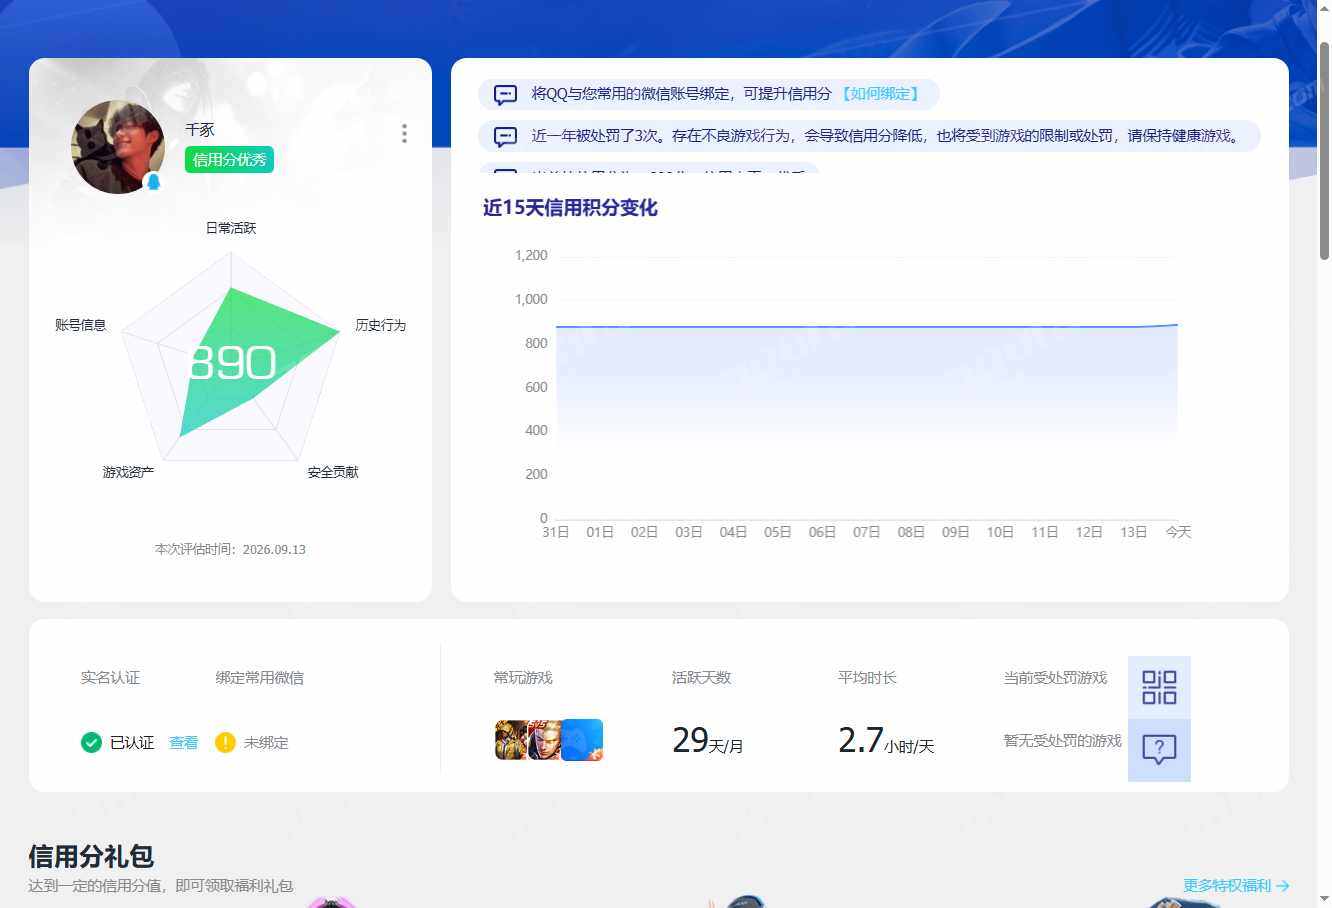1332x908 pixels.
Task: Click the 31日 date on chart axis
Action: pyautogui.click(x=555, y=532)
